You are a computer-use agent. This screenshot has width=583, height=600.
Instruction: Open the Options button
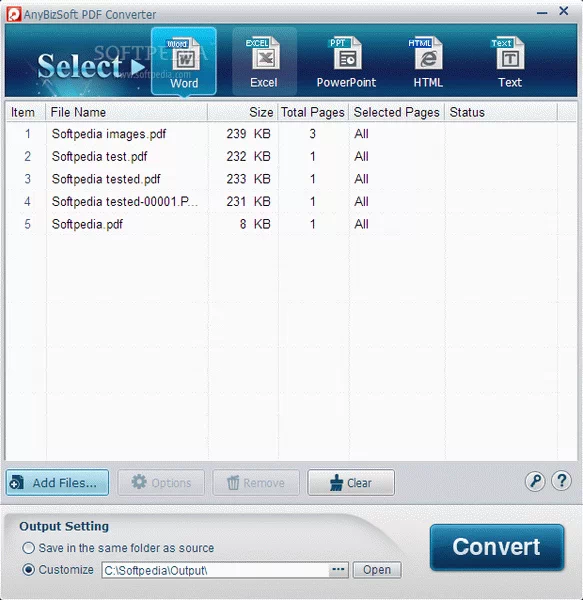[x=161, y=483]
